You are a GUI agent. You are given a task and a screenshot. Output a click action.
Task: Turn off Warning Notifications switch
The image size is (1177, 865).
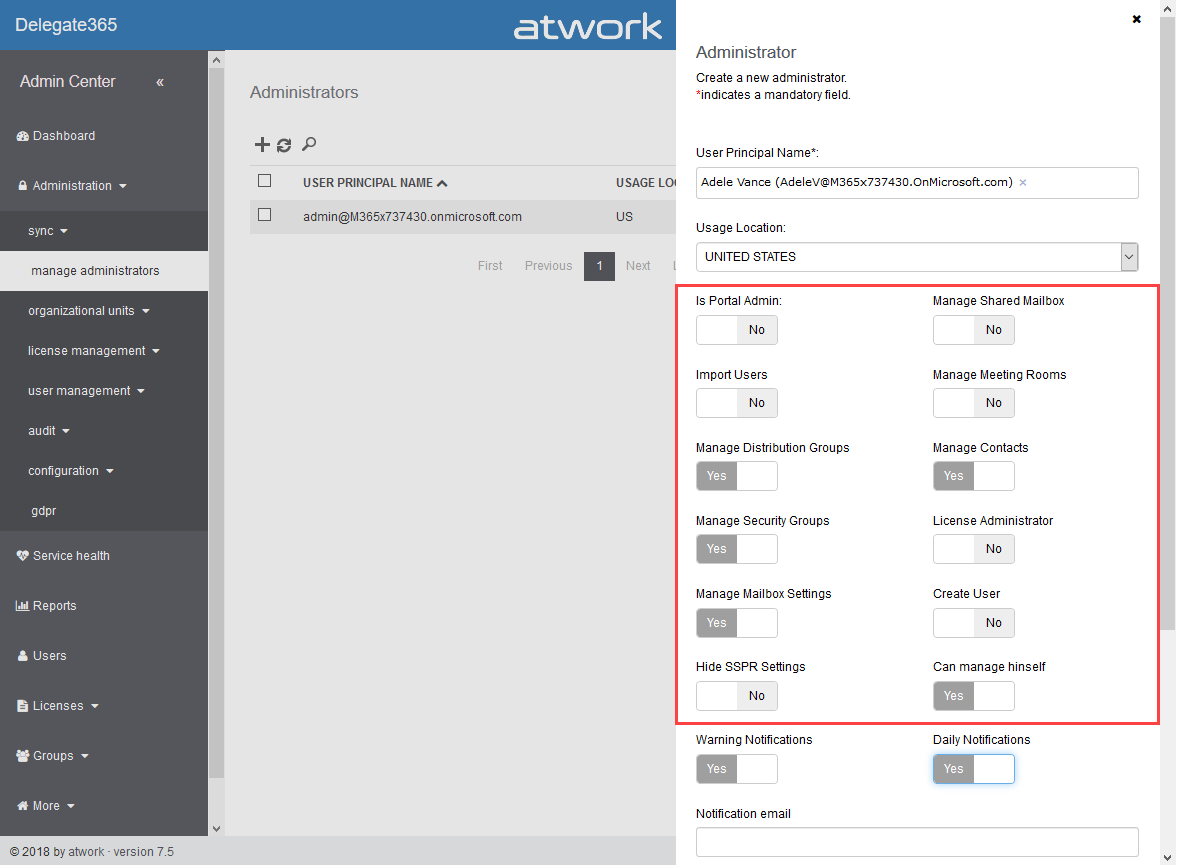click(x=736, y=768)
